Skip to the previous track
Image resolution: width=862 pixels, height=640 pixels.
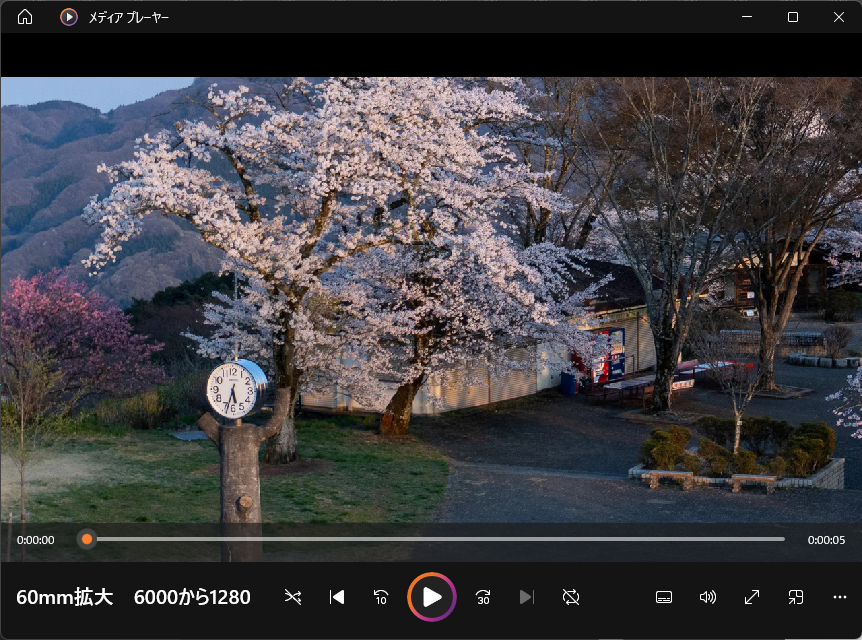click(337, 597)
